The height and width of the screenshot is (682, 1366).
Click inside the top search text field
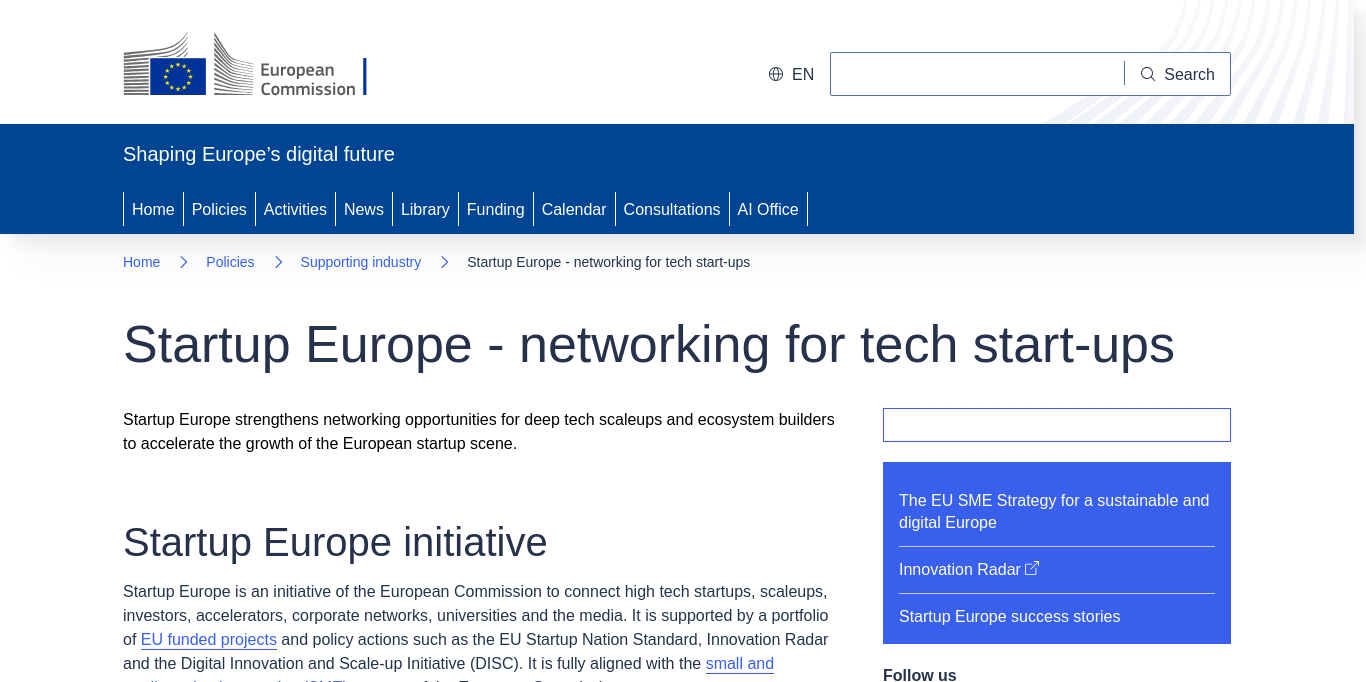tap(976, 74)
